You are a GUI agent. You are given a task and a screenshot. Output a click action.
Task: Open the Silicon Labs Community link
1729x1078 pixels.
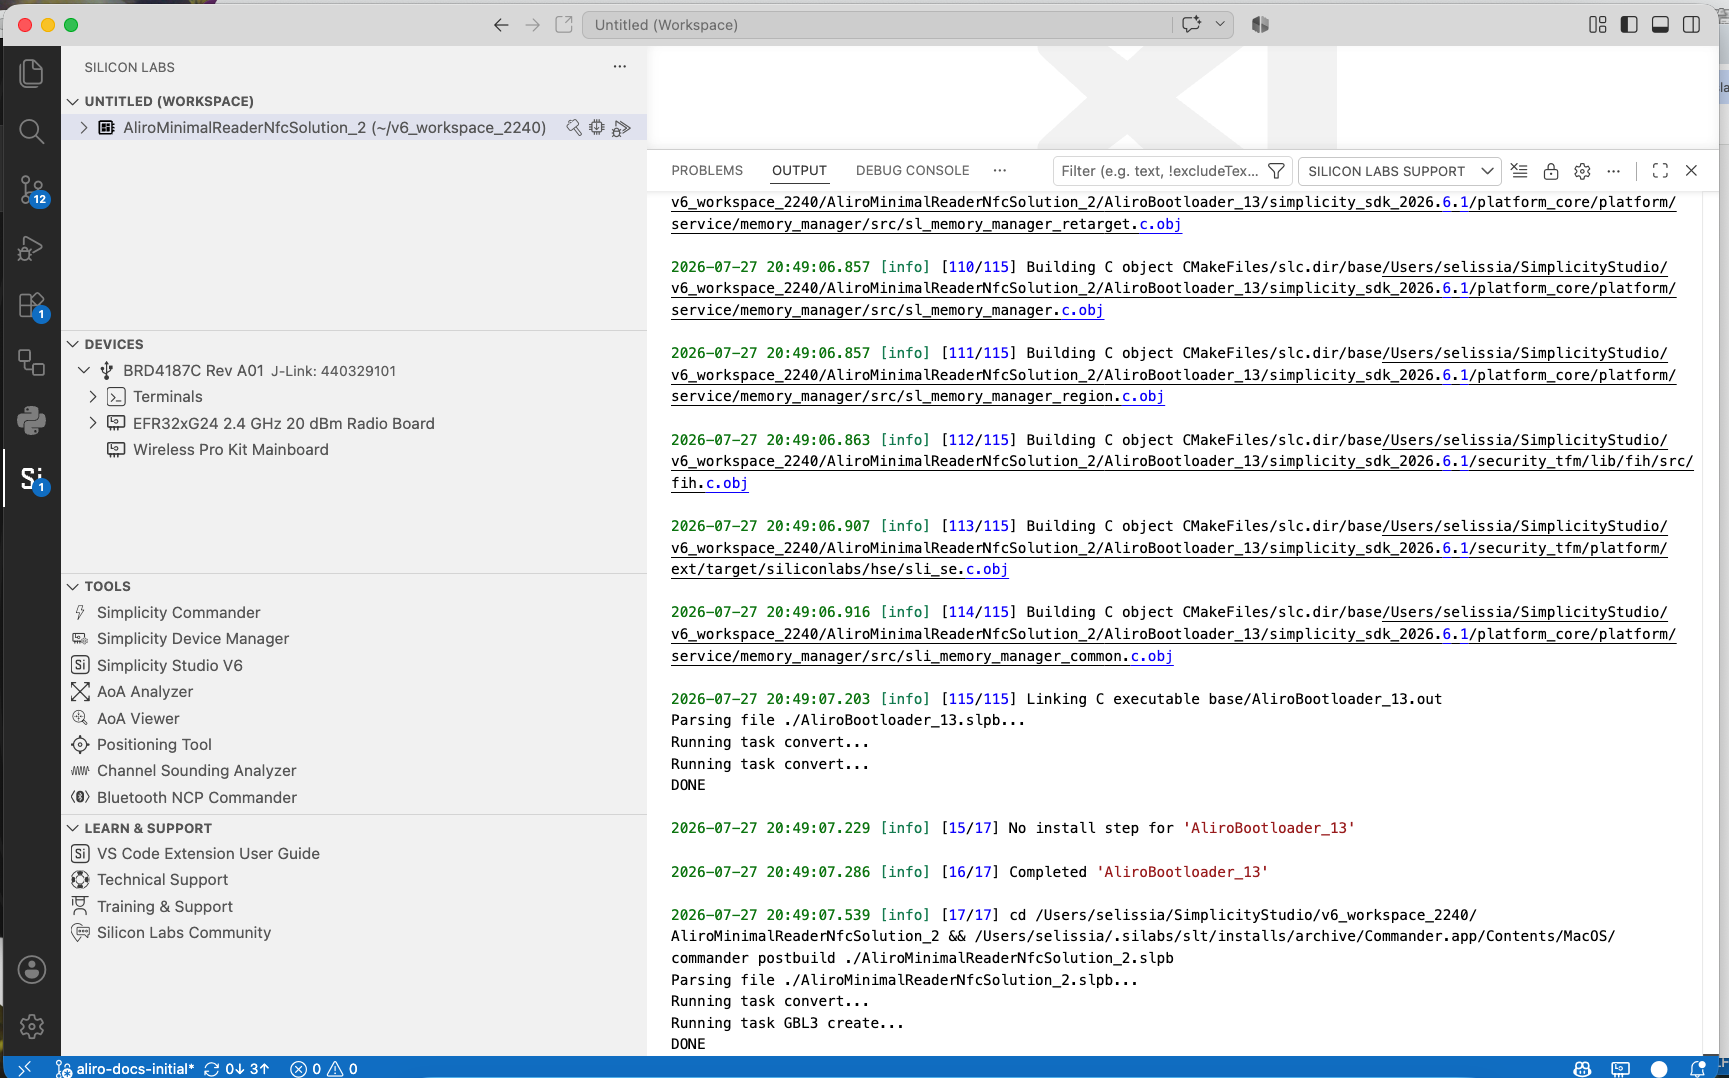click(x=184, y=933)
